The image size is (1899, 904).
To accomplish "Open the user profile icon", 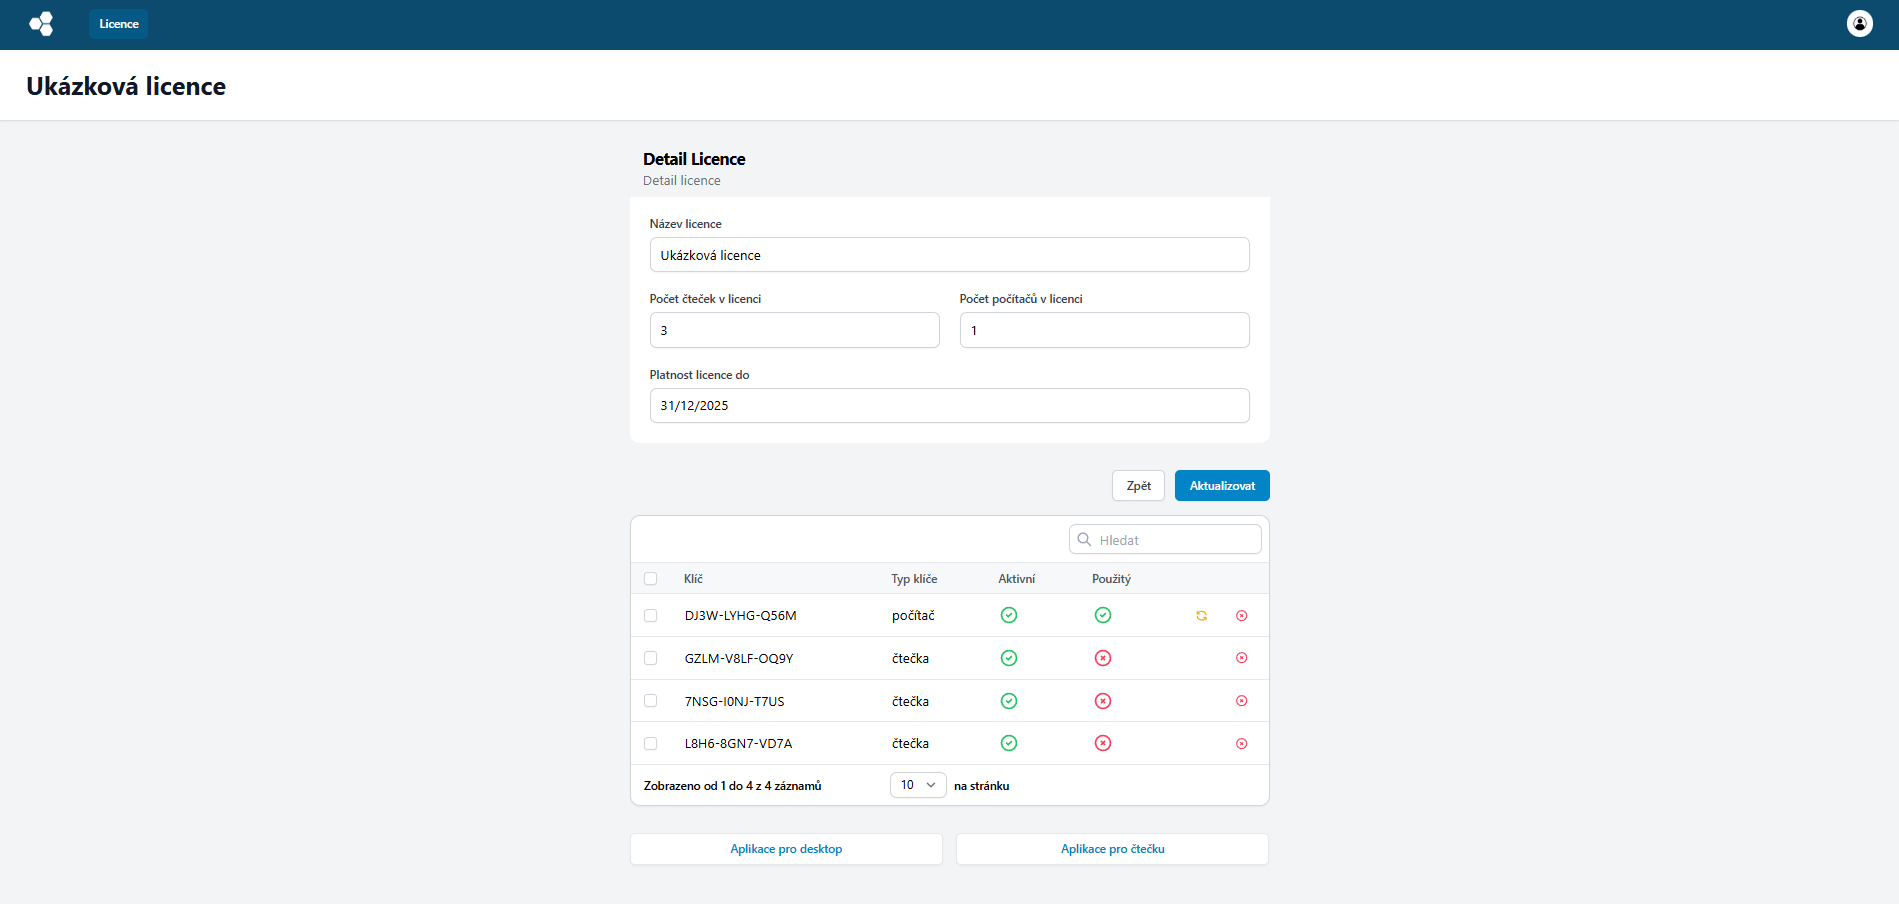I will [x=1859, y=24].
